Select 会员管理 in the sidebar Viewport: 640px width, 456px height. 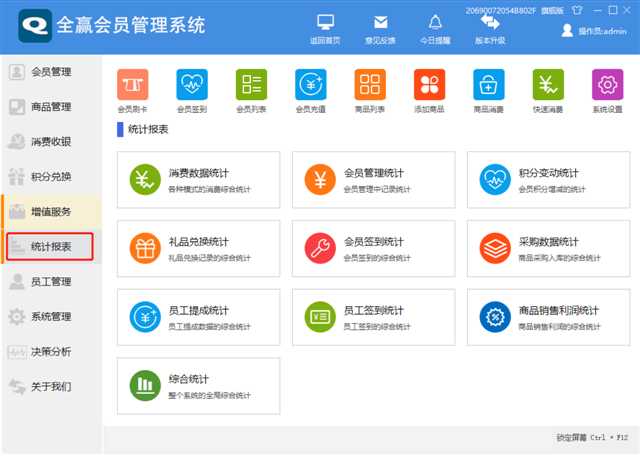pos(51,72)
